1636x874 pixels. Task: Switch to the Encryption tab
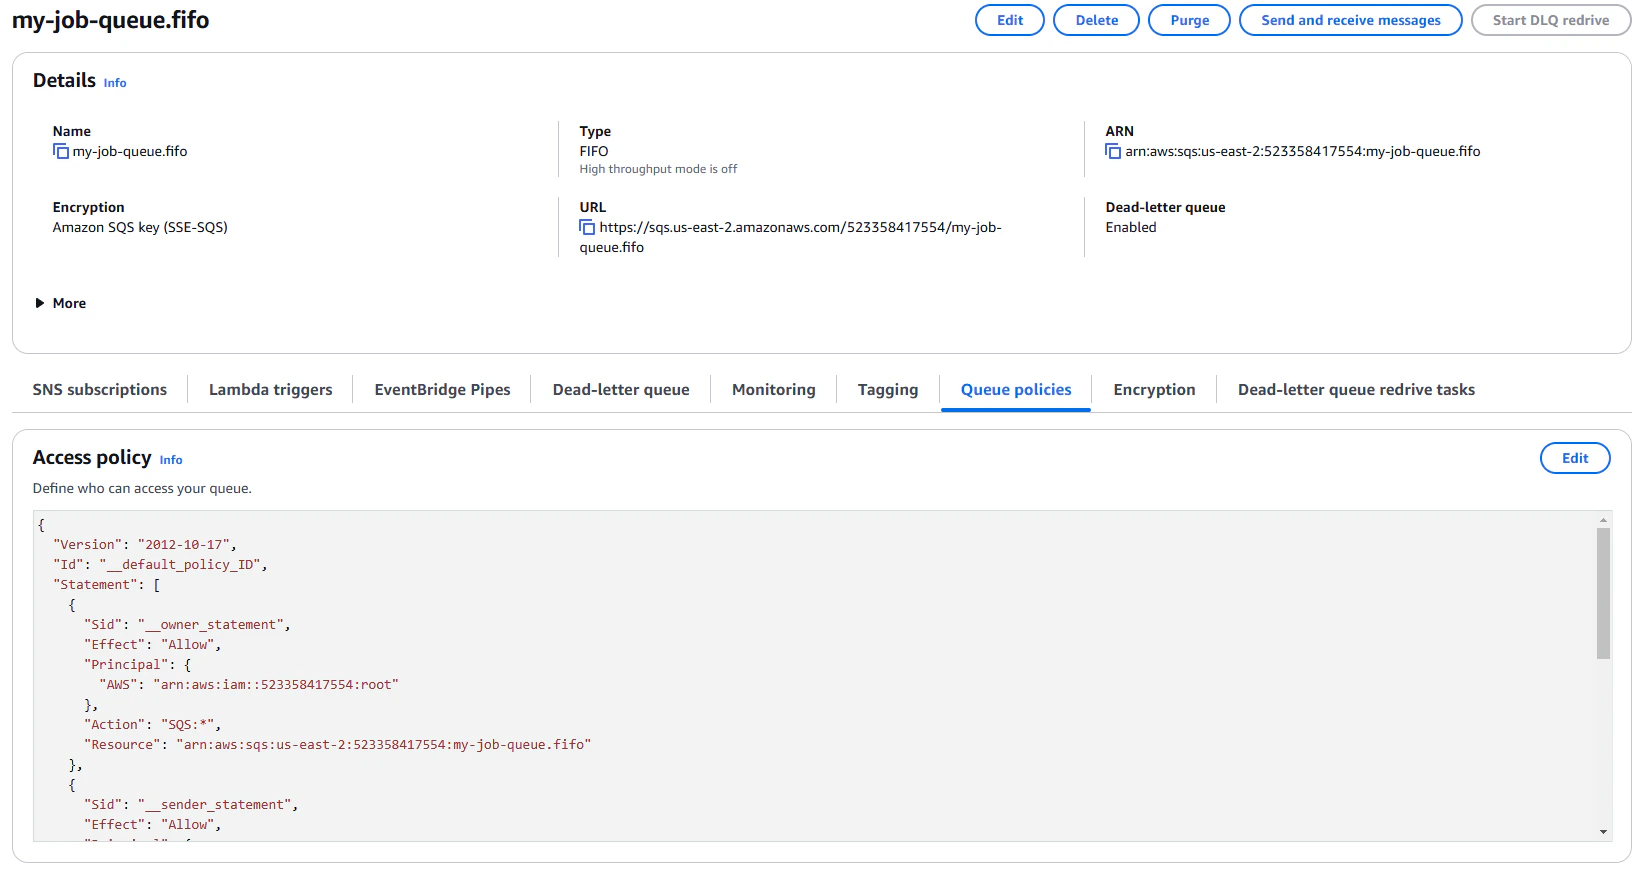click(1154, 390)
